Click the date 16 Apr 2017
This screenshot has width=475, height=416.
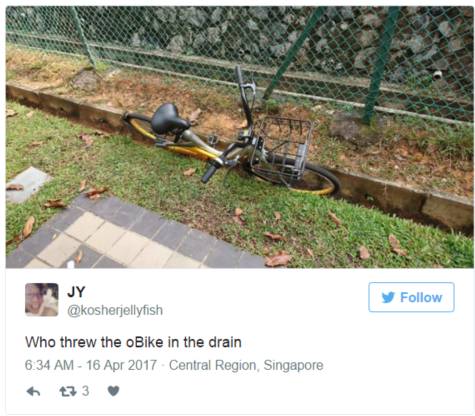[x=121, y=365]
